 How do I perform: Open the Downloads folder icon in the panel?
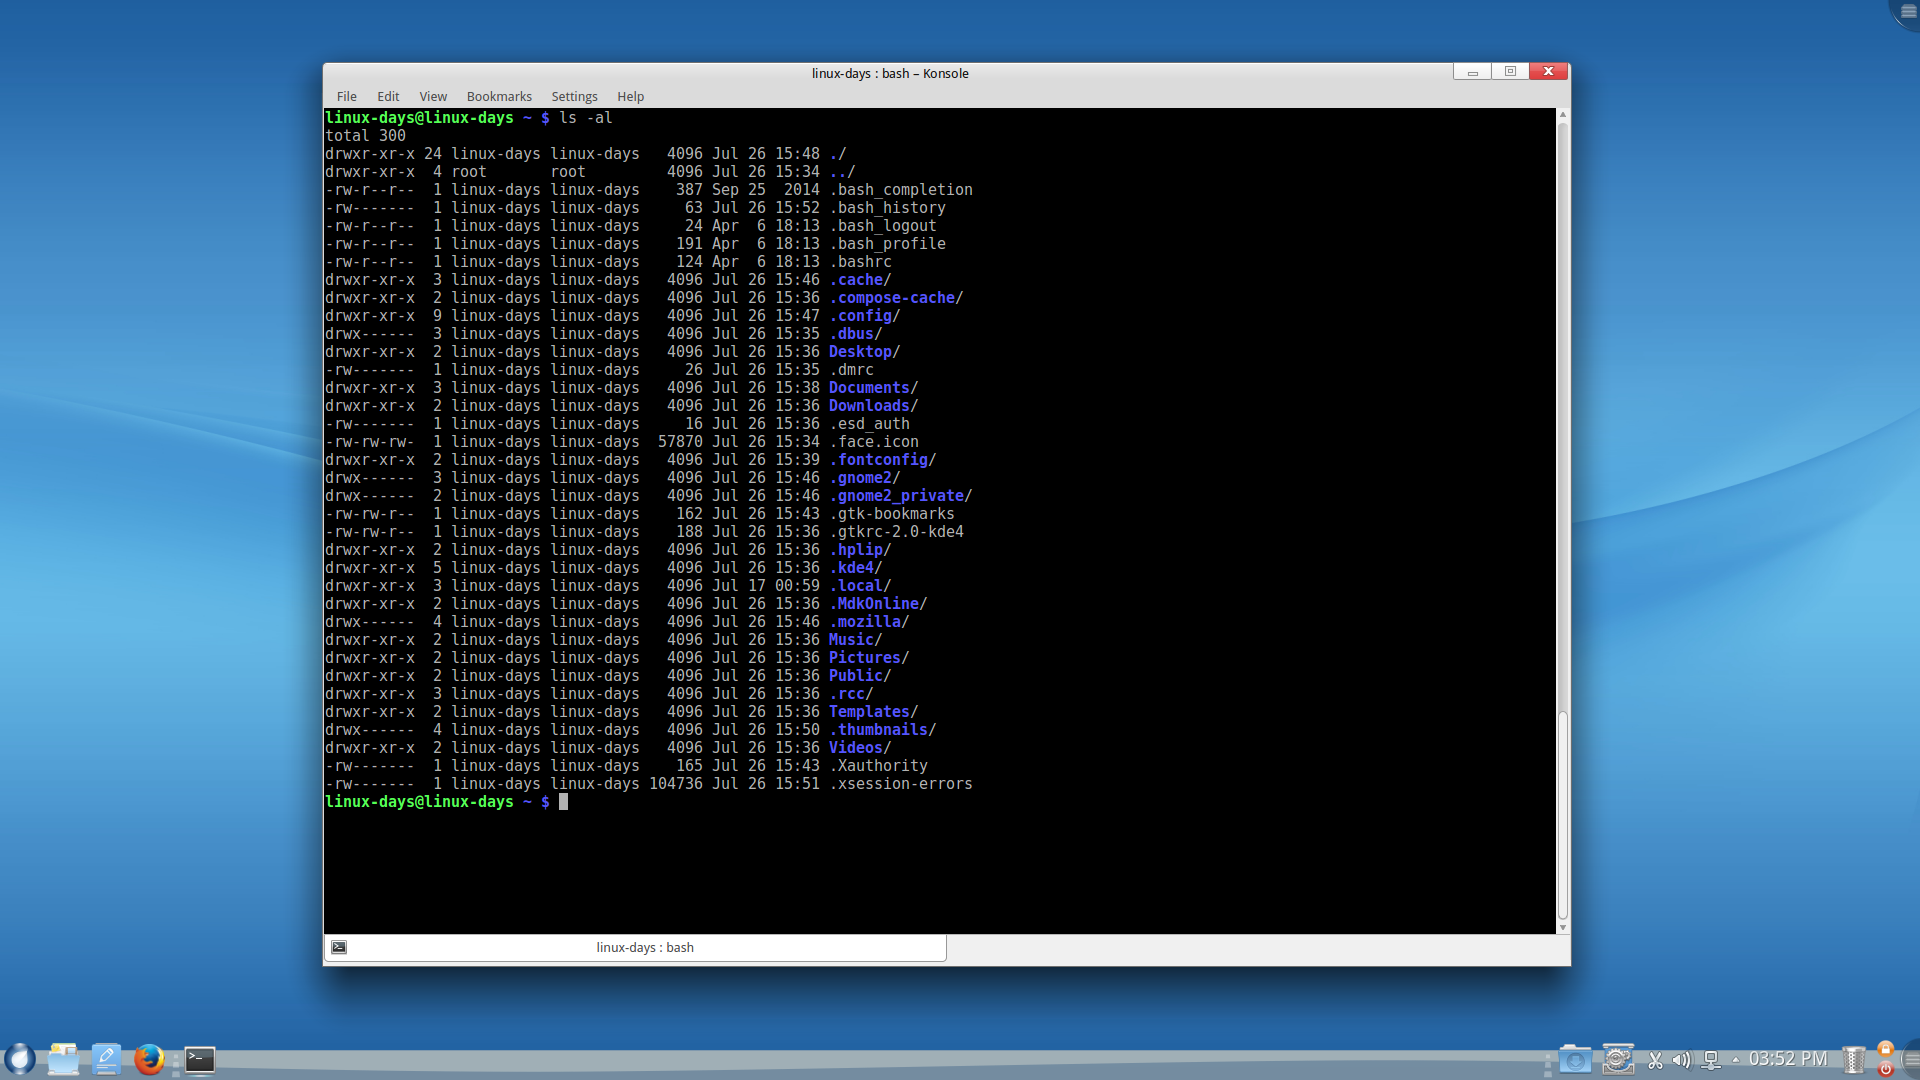pos(1574,1059)
